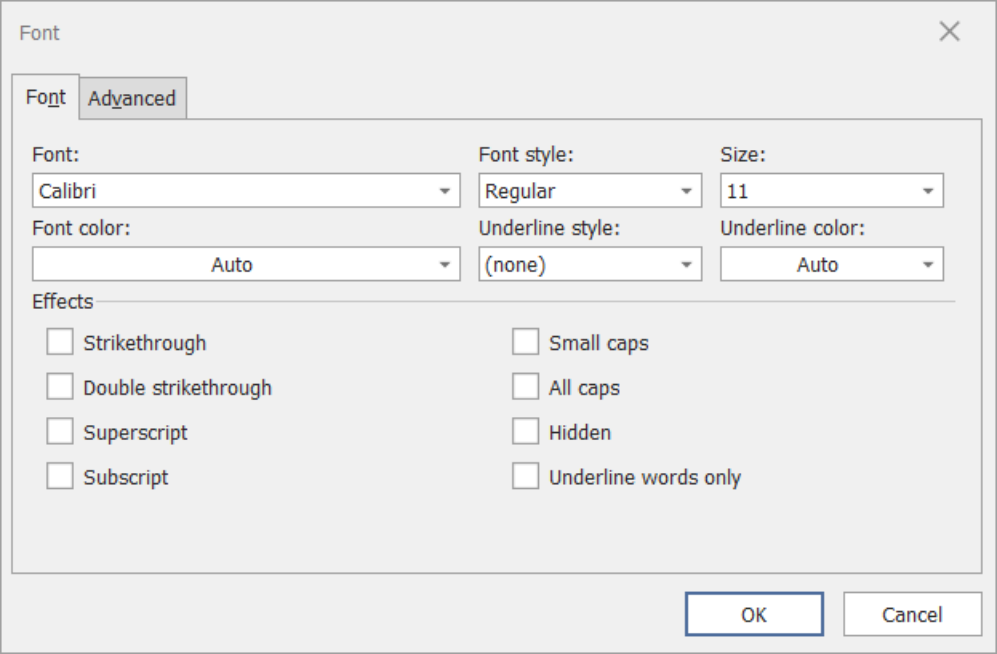
Task: Enable Underline words only
Action: coord(526,477)
